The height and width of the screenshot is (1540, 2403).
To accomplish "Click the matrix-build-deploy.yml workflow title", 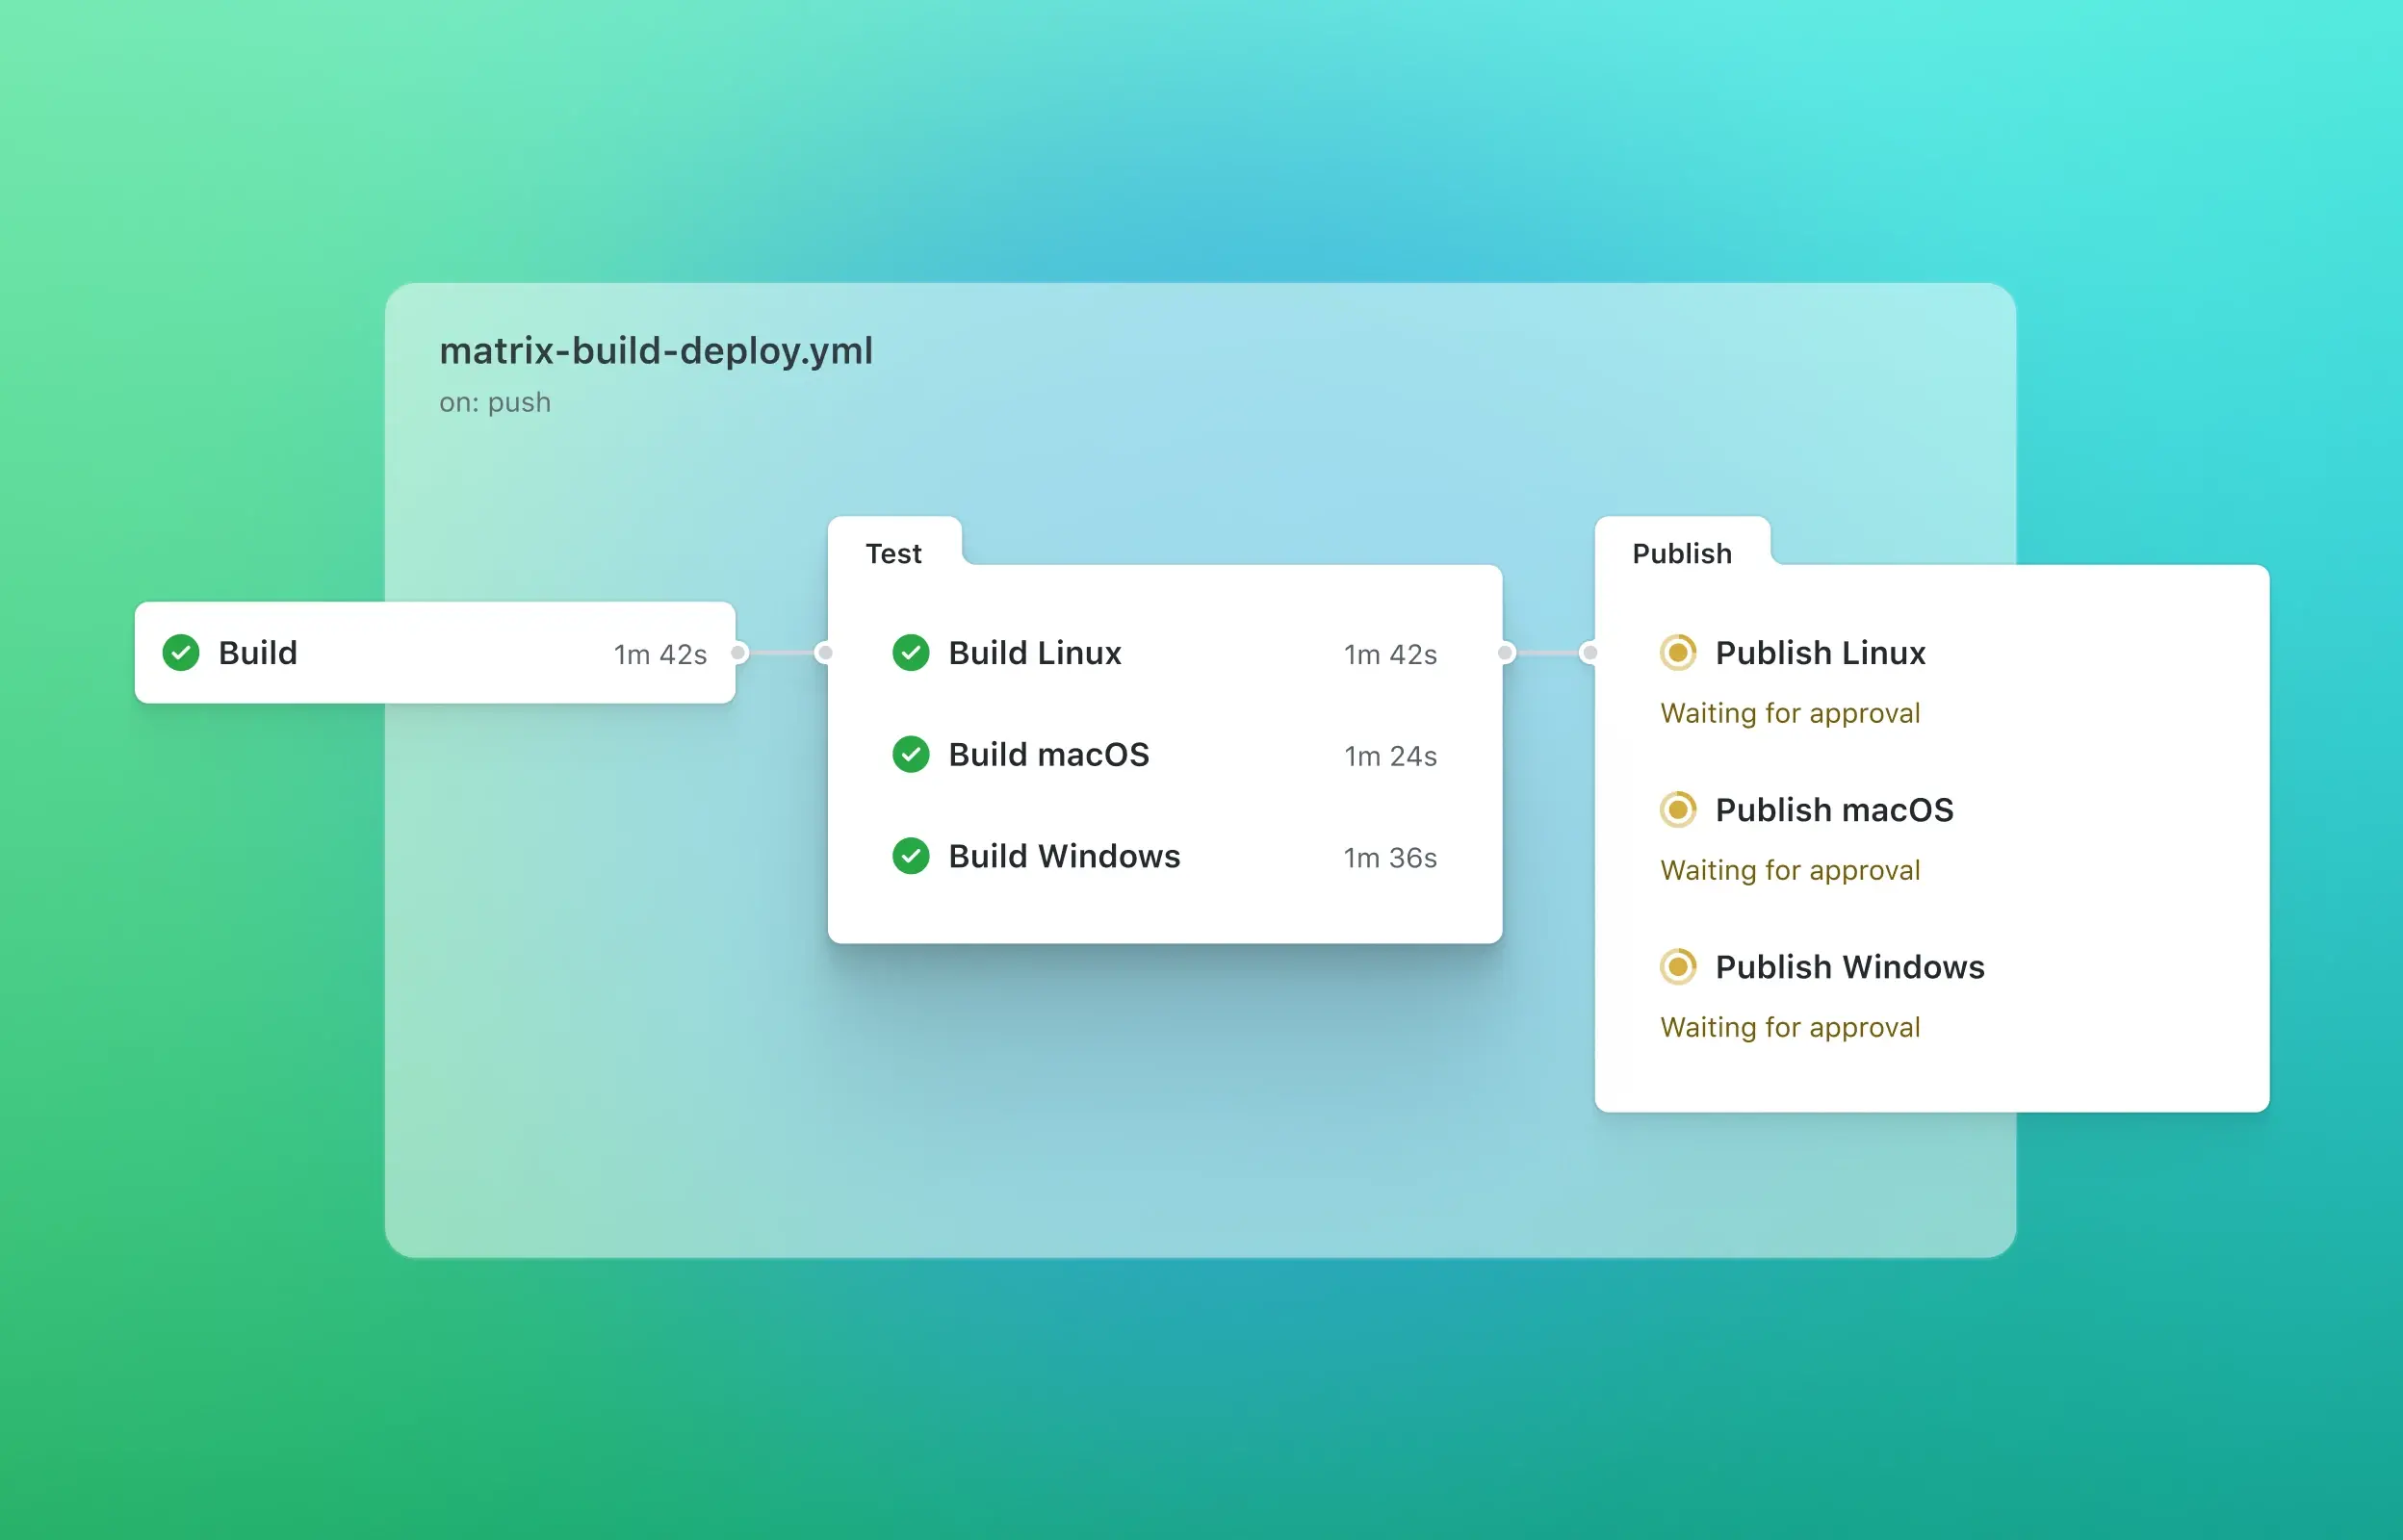I will [x=656, y=351].
